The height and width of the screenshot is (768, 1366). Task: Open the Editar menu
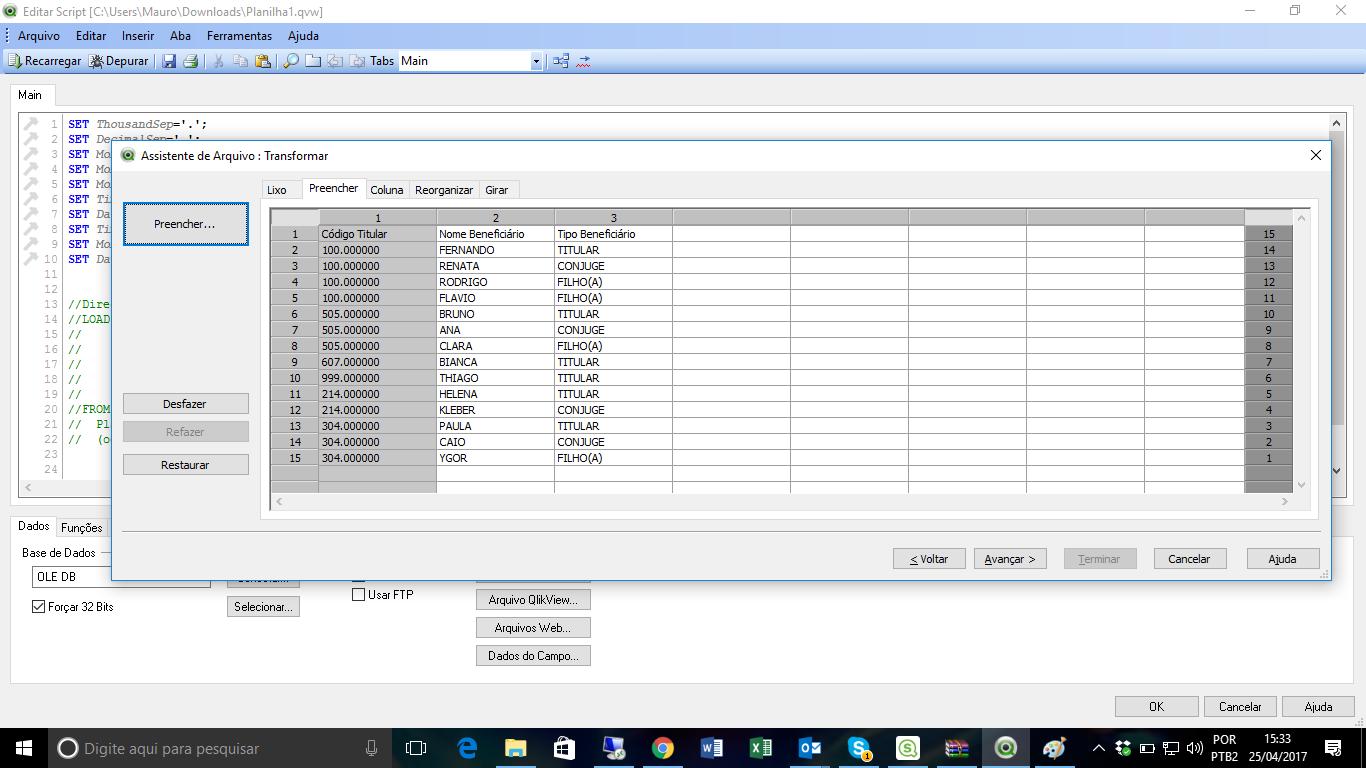(x=91, y=35)
